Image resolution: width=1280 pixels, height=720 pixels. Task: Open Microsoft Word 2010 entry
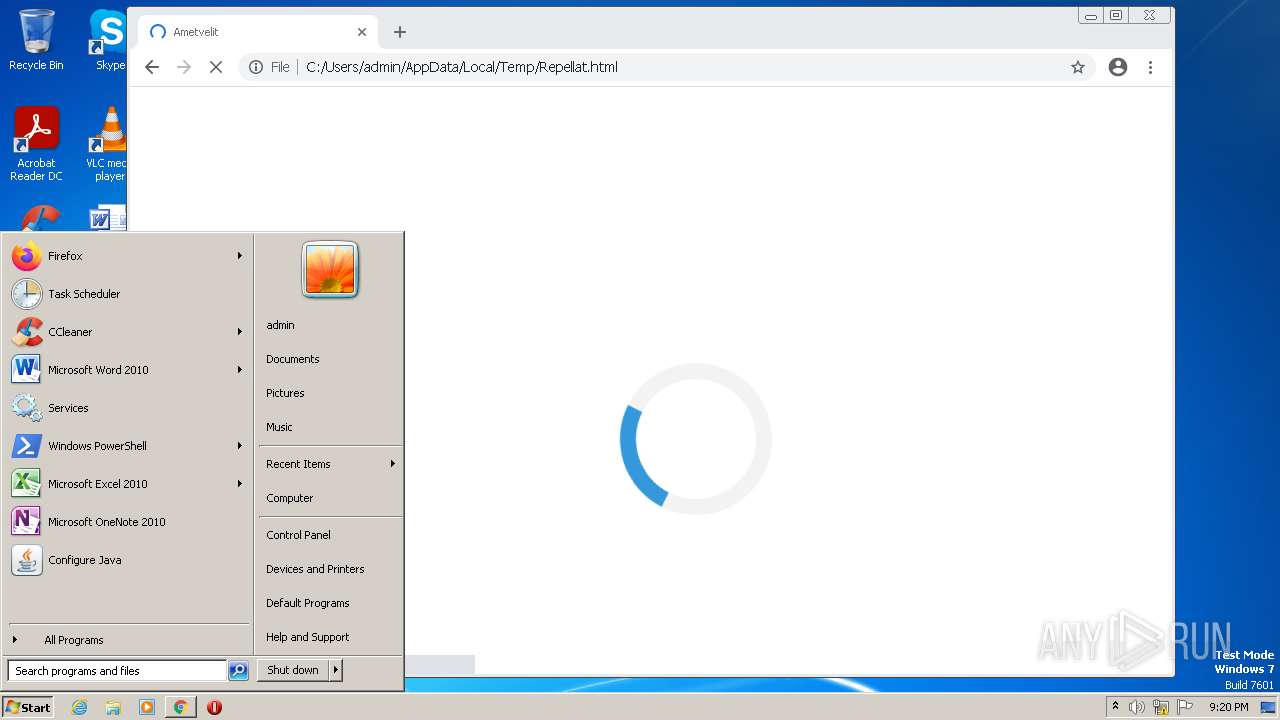tap(127, 370)
